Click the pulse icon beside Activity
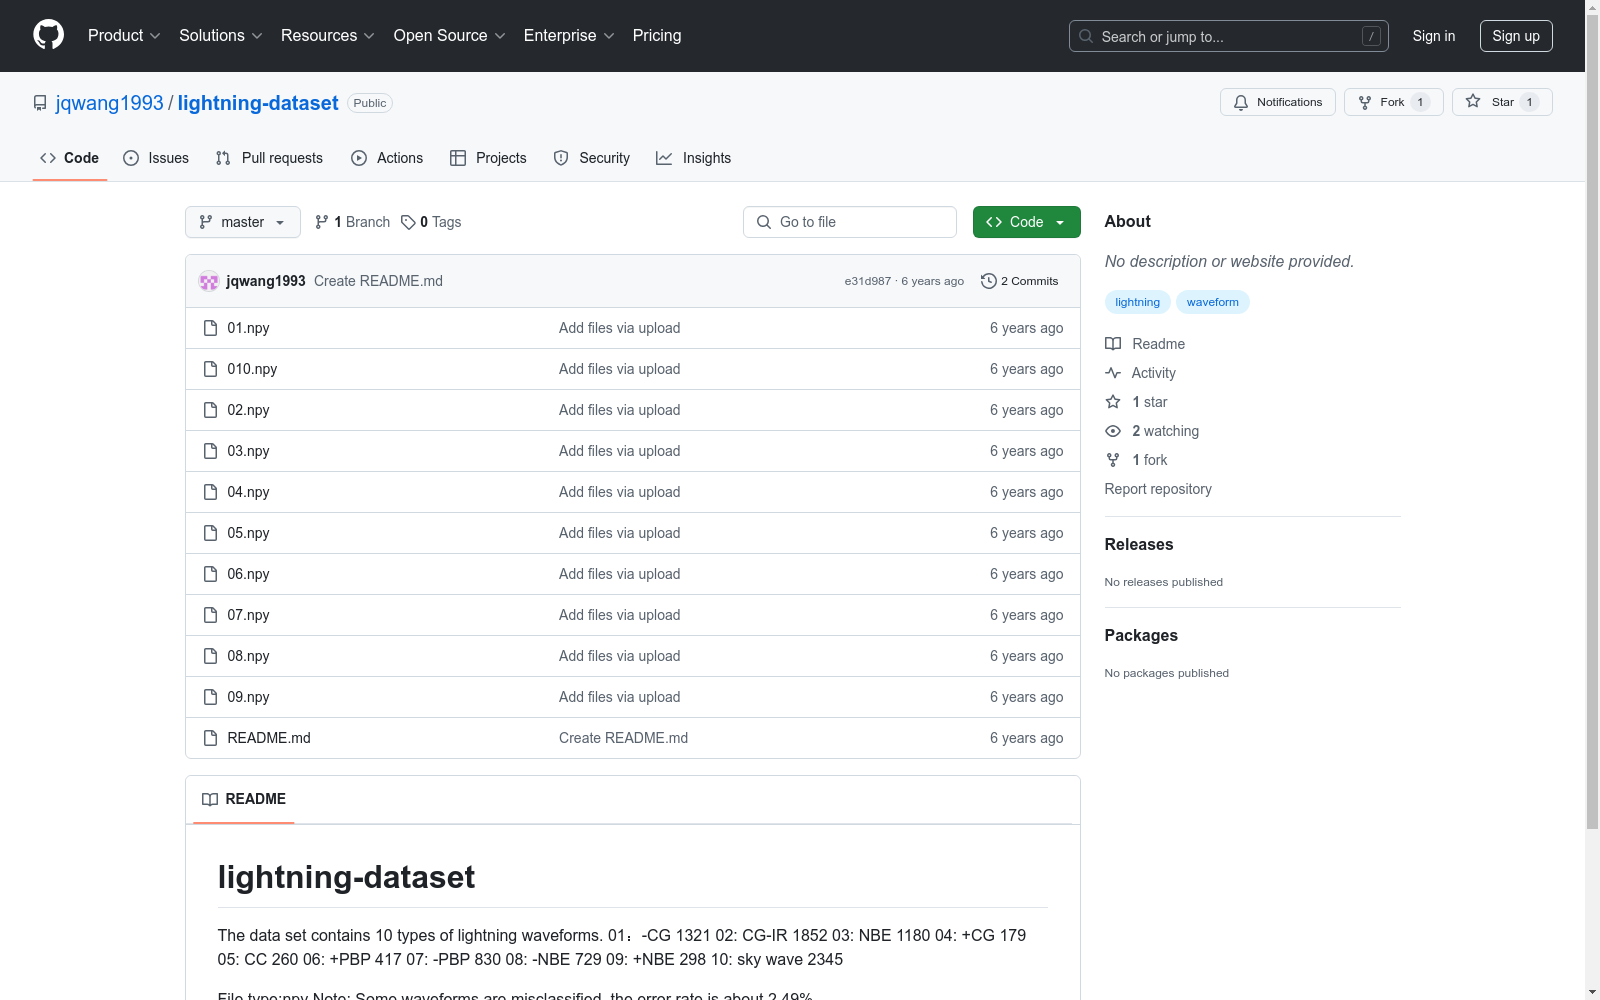 [x=1113, y=373]
